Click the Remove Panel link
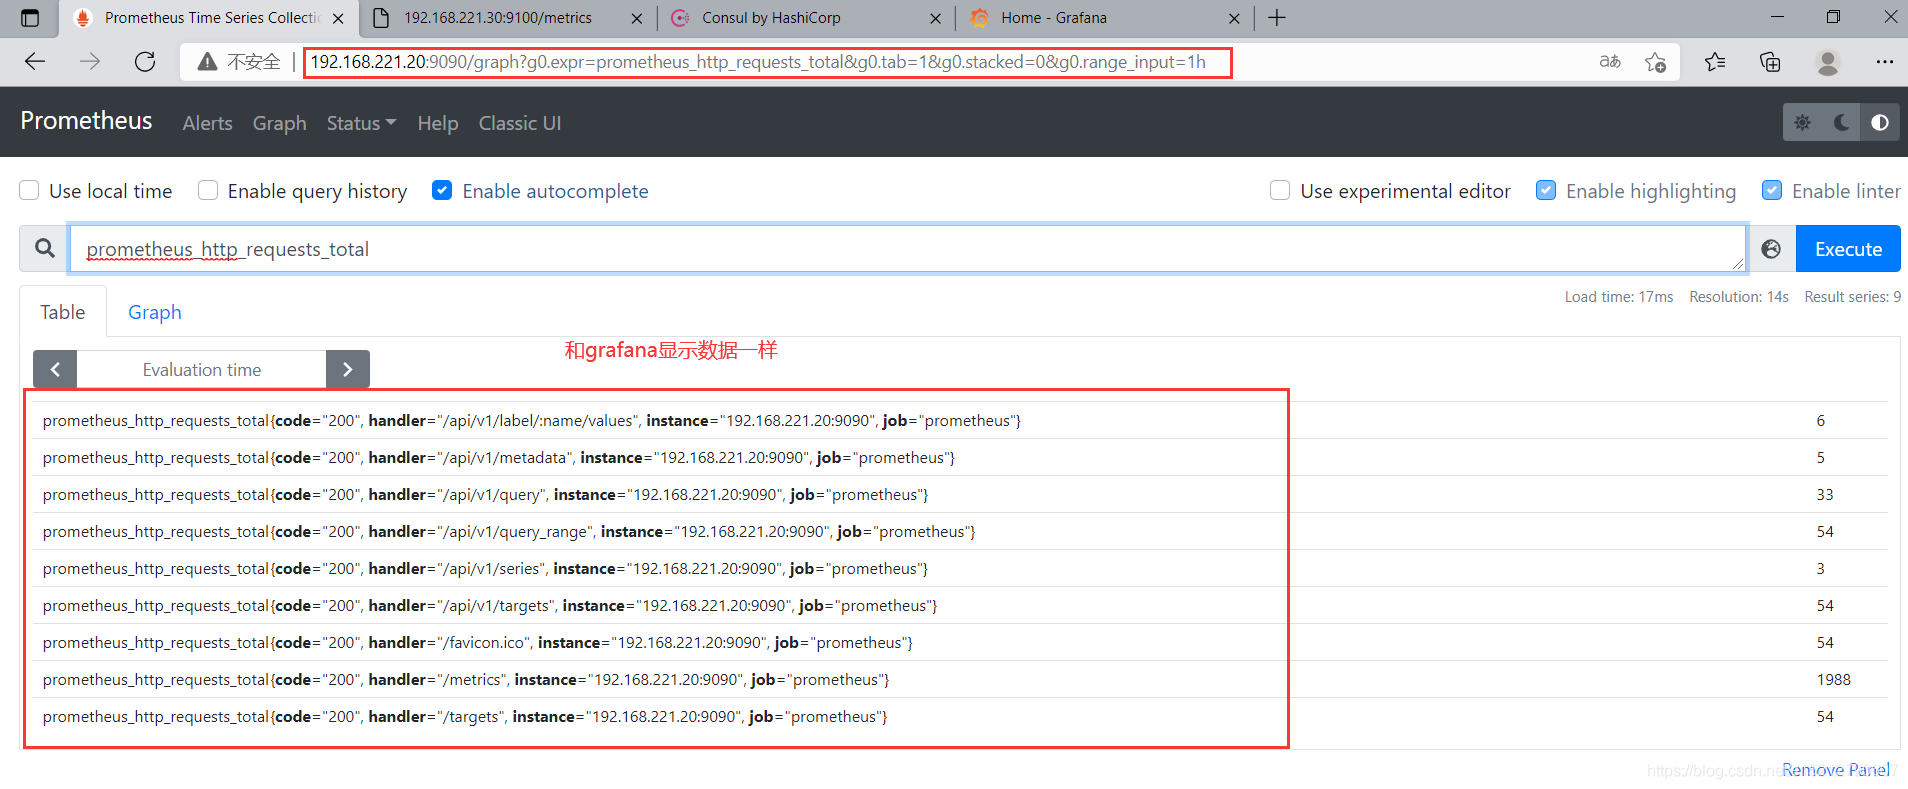Viewport: 1908px width, 789px height. click(x=1836, y=769)
